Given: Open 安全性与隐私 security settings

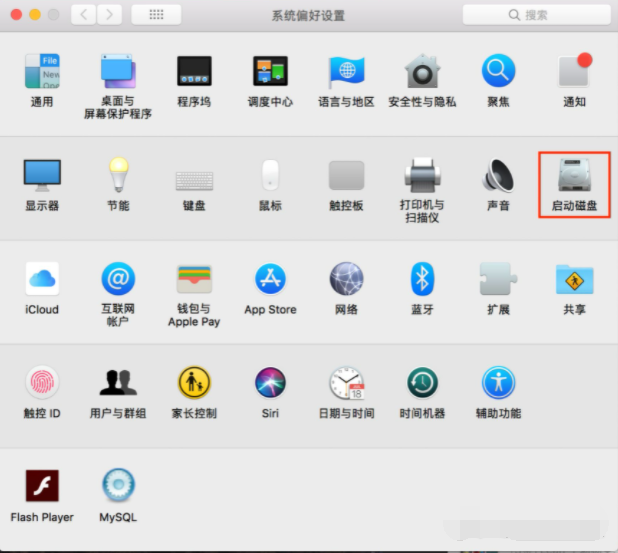Looking at the screenshot, I should pos(422,72).
